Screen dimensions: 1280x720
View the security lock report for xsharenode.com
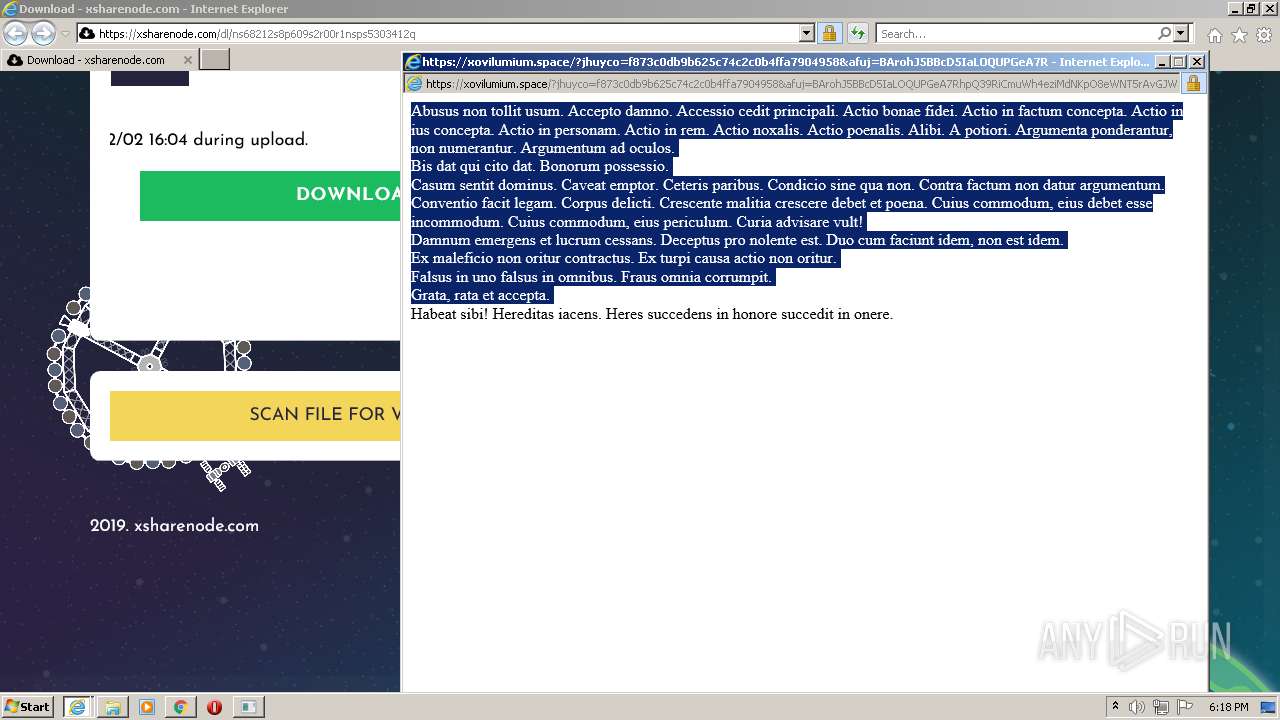point(829,34)
